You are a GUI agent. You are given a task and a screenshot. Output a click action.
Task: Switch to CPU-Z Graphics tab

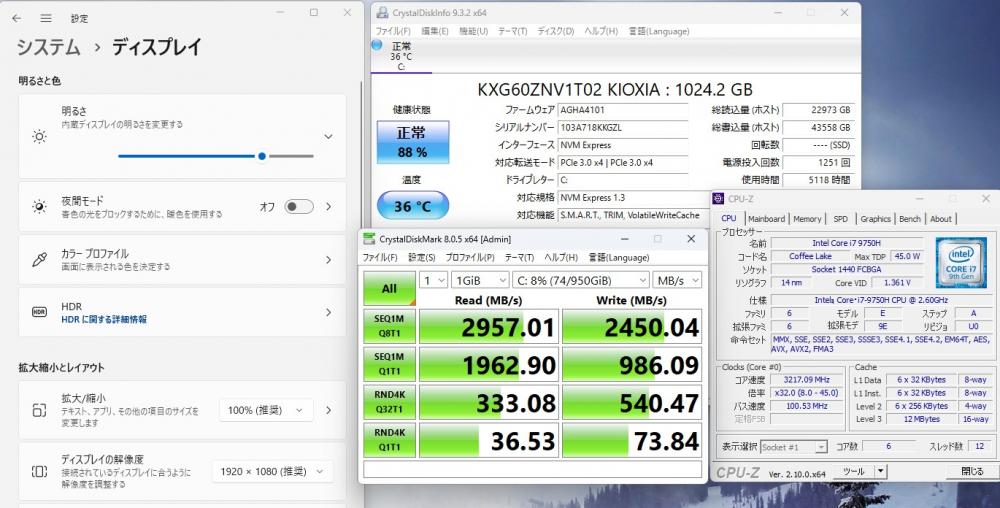(x=875, y=219)
